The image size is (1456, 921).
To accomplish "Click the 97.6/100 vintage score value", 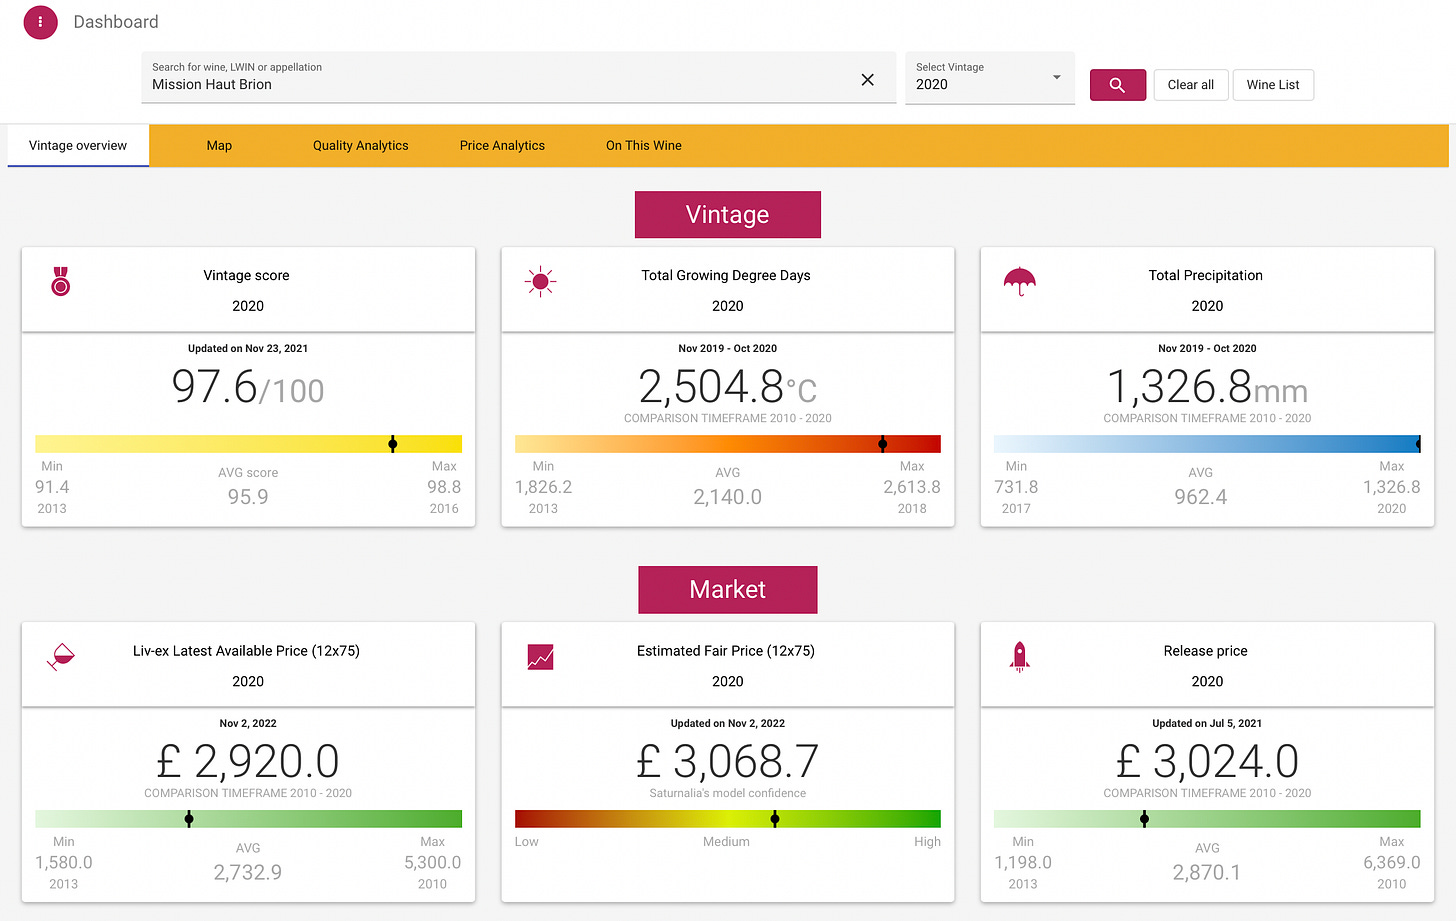I will 248,387.
